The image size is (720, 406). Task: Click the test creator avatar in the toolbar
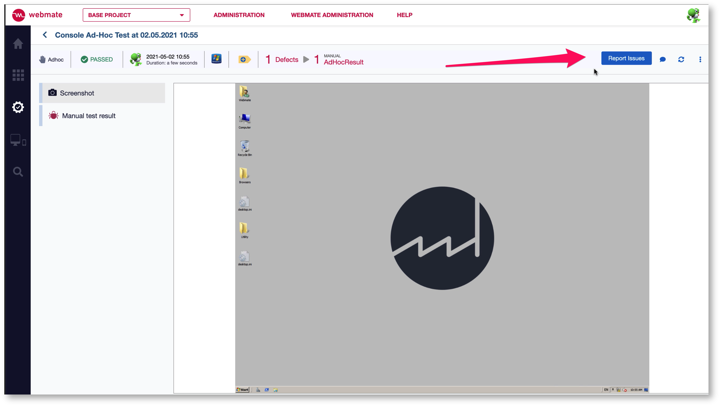point(135,59)
